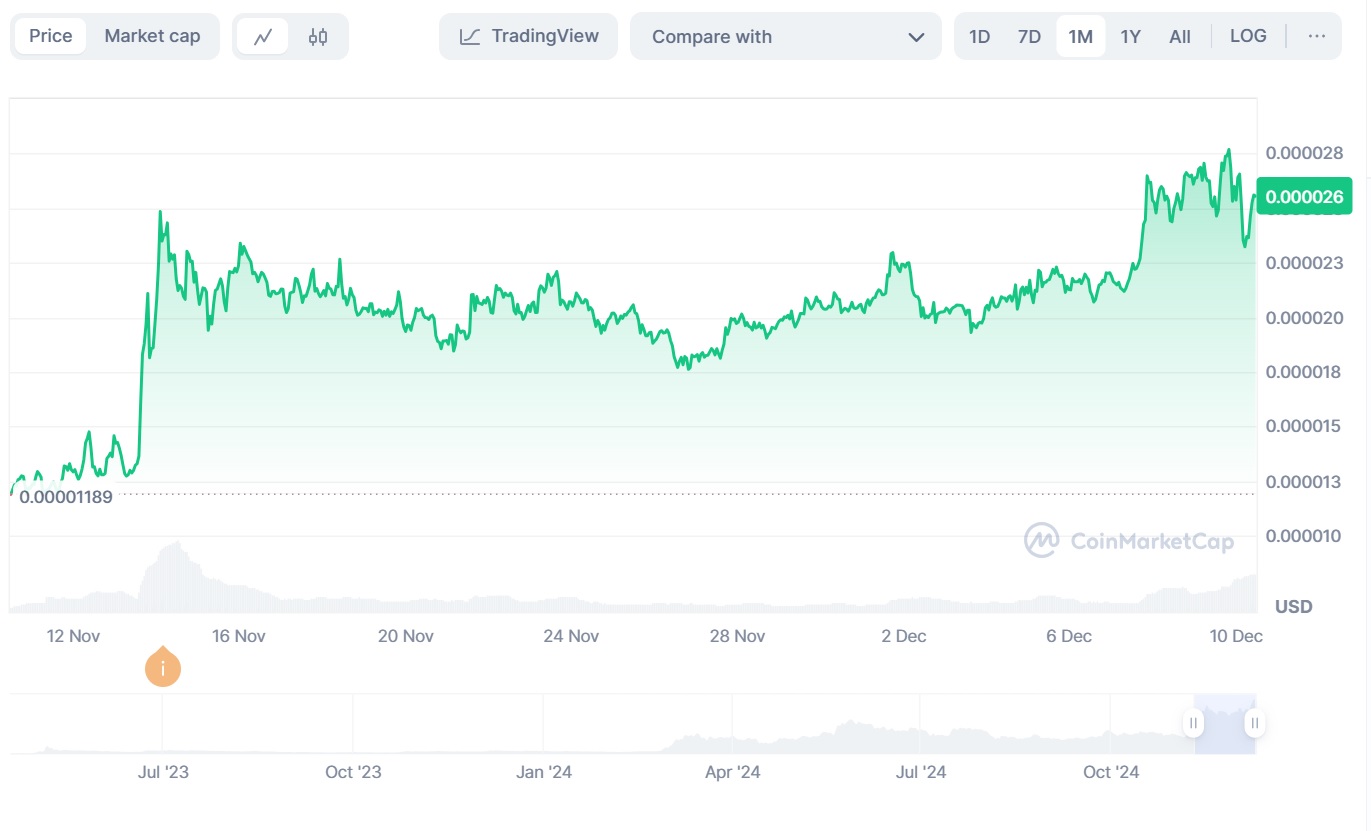Open the three-dots more options menu
This screenshot has width=1371, height=831.
point(1317,36)
